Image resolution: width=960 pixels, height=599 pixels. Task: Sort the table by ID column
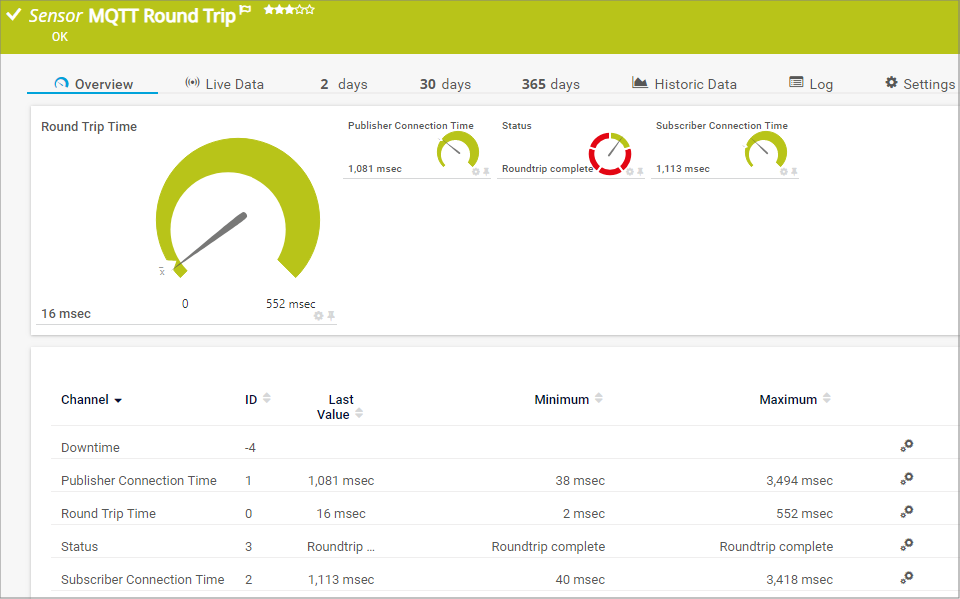(266, 399)
